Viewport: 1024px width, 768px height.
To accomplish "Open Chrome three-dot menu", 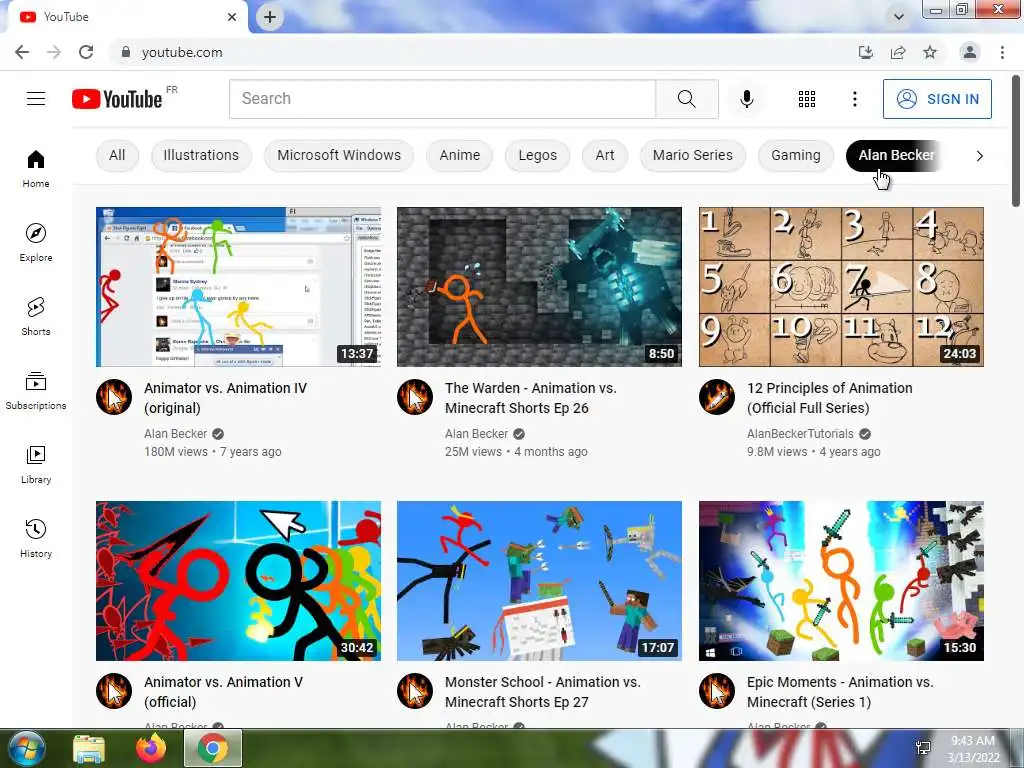I will [1002, 52].
